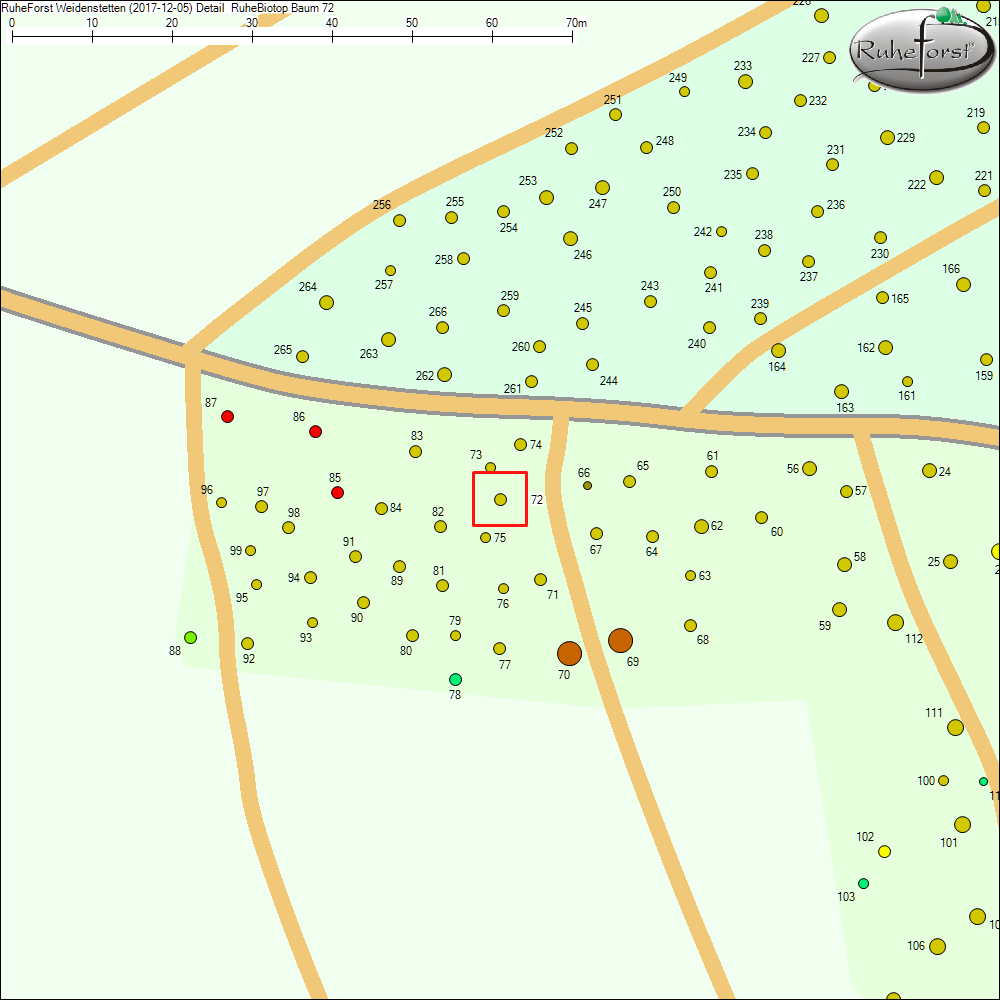Click the light green tree marker 88

(x=190, y=637)
